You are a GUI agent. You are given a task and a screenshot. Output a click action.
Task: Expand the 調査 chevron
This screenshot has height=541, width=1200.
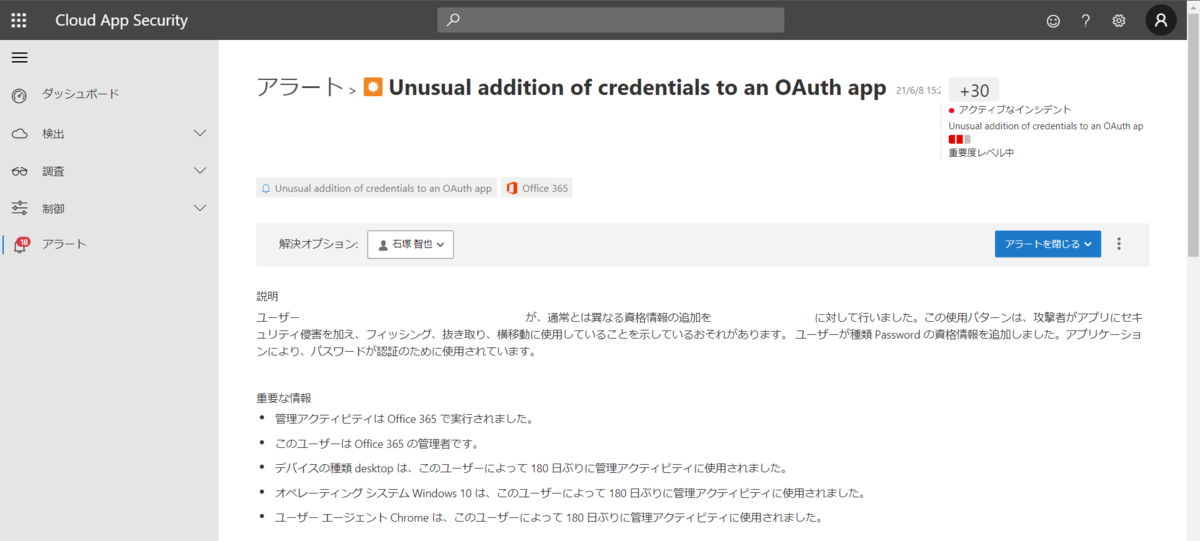pyautogui.click(x=199, y=171)
